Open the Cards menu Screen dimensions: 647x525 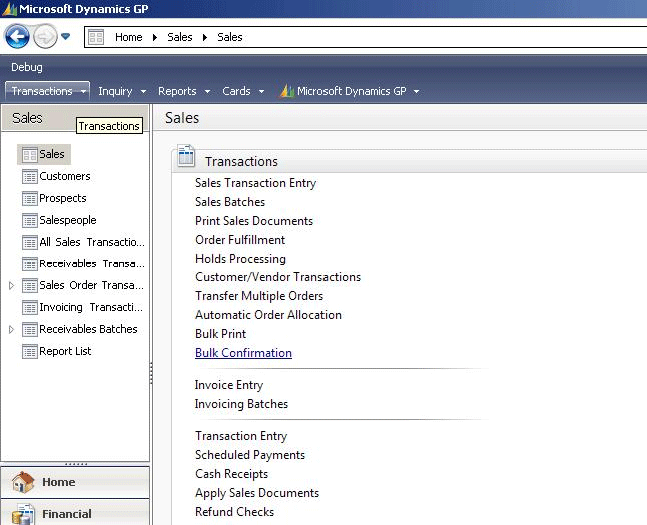coord(243,91)
